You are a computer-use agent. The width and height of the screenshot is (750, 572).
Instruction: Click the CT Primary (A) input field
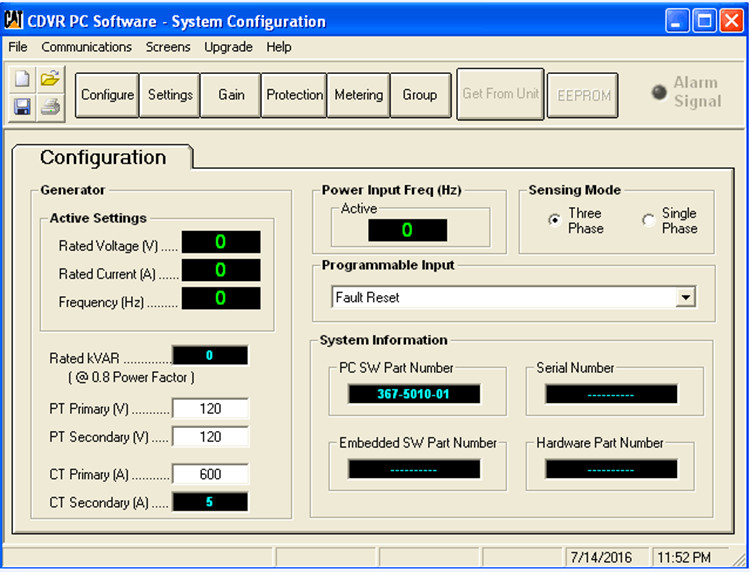pyautogui.click(x=210, y=474)
